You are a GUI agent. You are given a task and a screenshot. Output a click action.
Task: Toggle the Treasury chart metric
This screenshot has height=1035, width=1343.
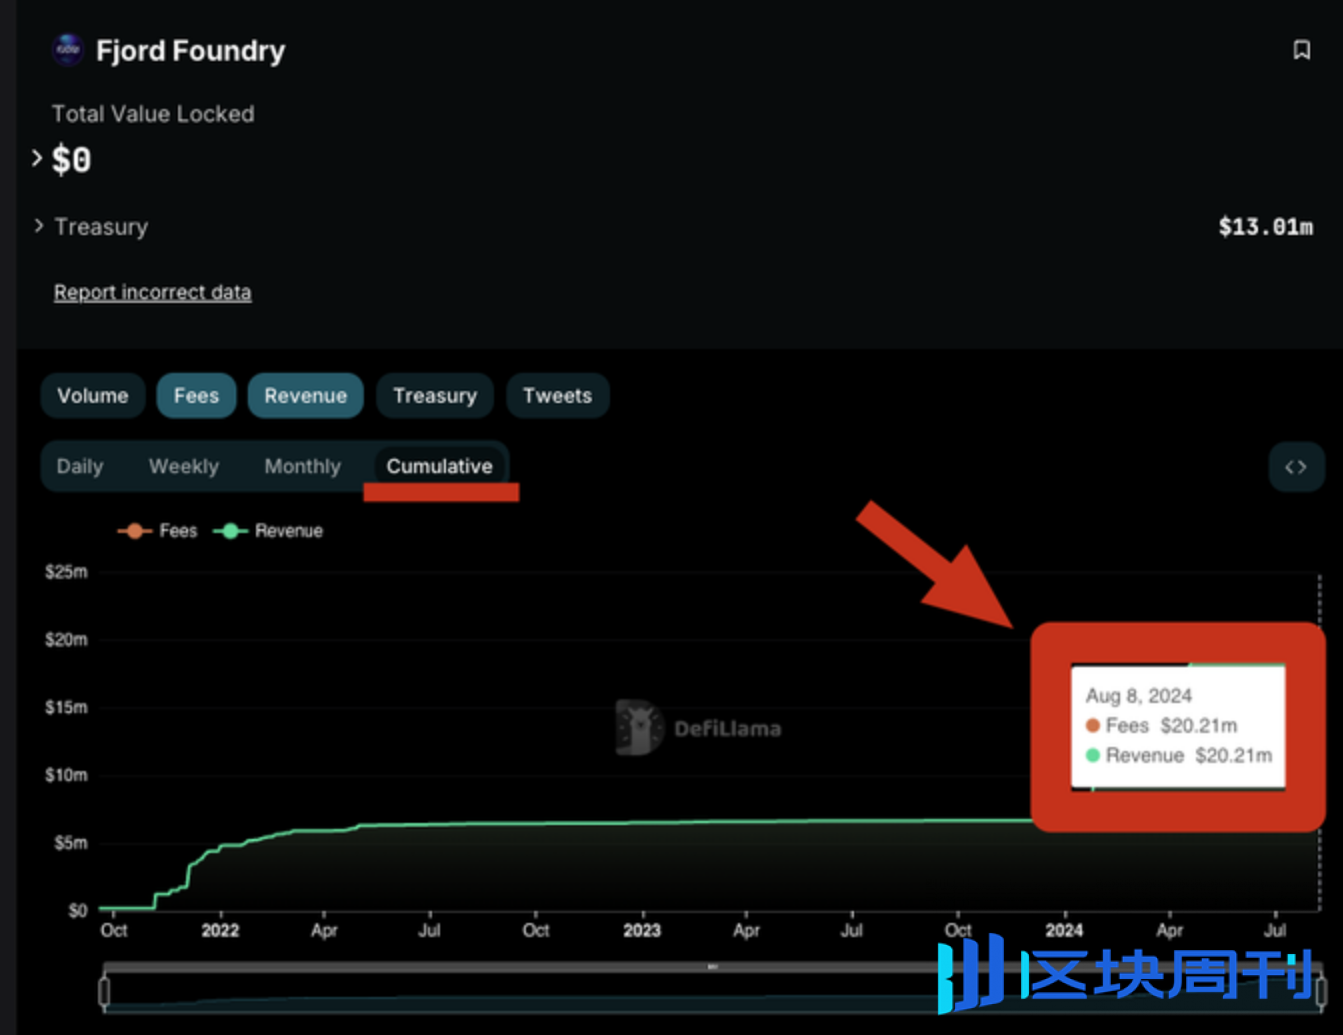pyautogui.click(x=435, y=396)
